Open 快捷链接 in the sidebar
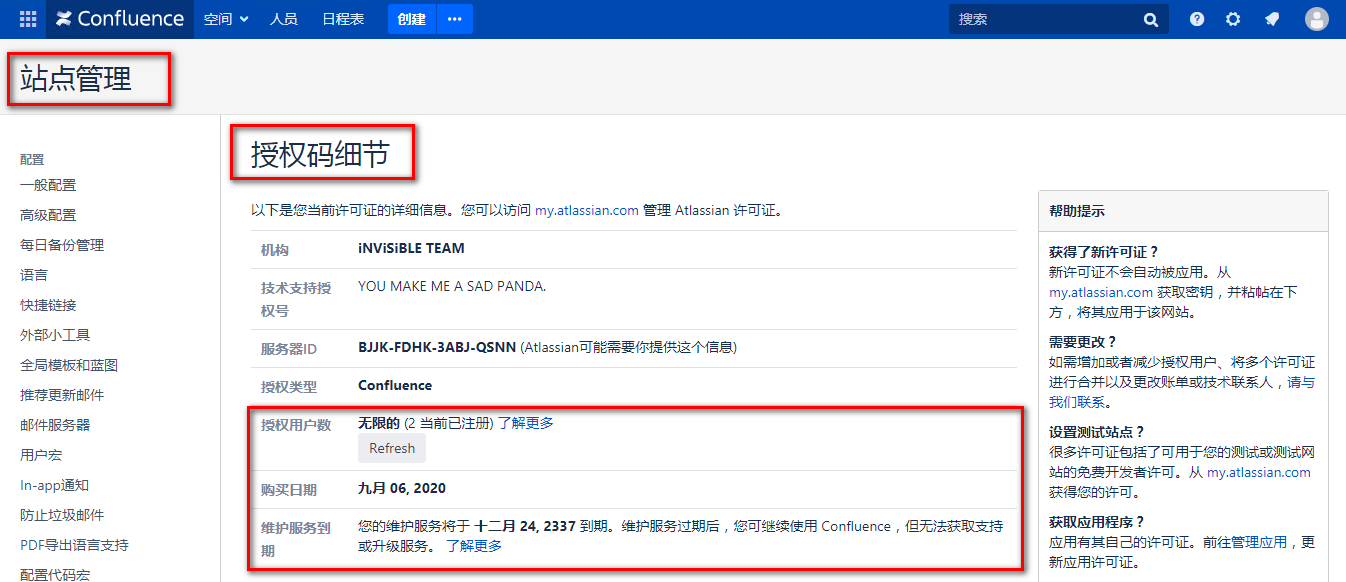1346x582 pixels. click(x=48, y=305)
